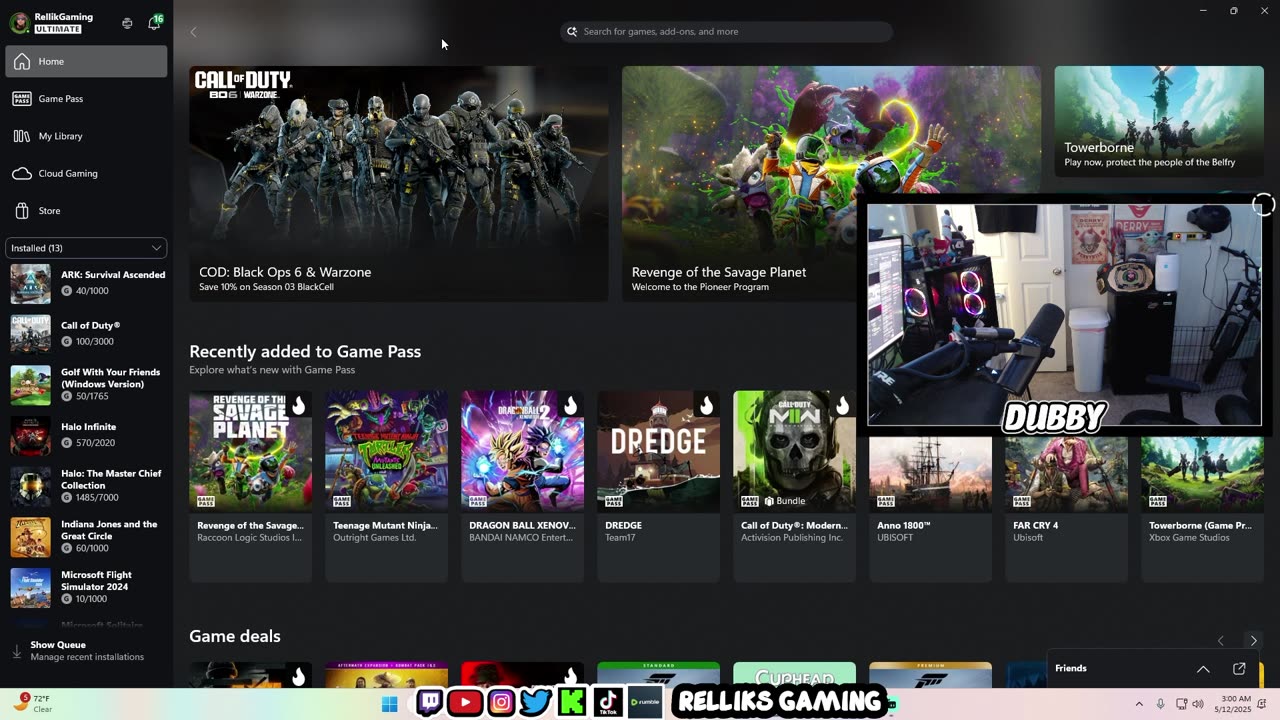Open ARK: Survival Ascended game icon
Image resolution: width=1280 pixels, height=720 pixels.
(x=30, y=283)
